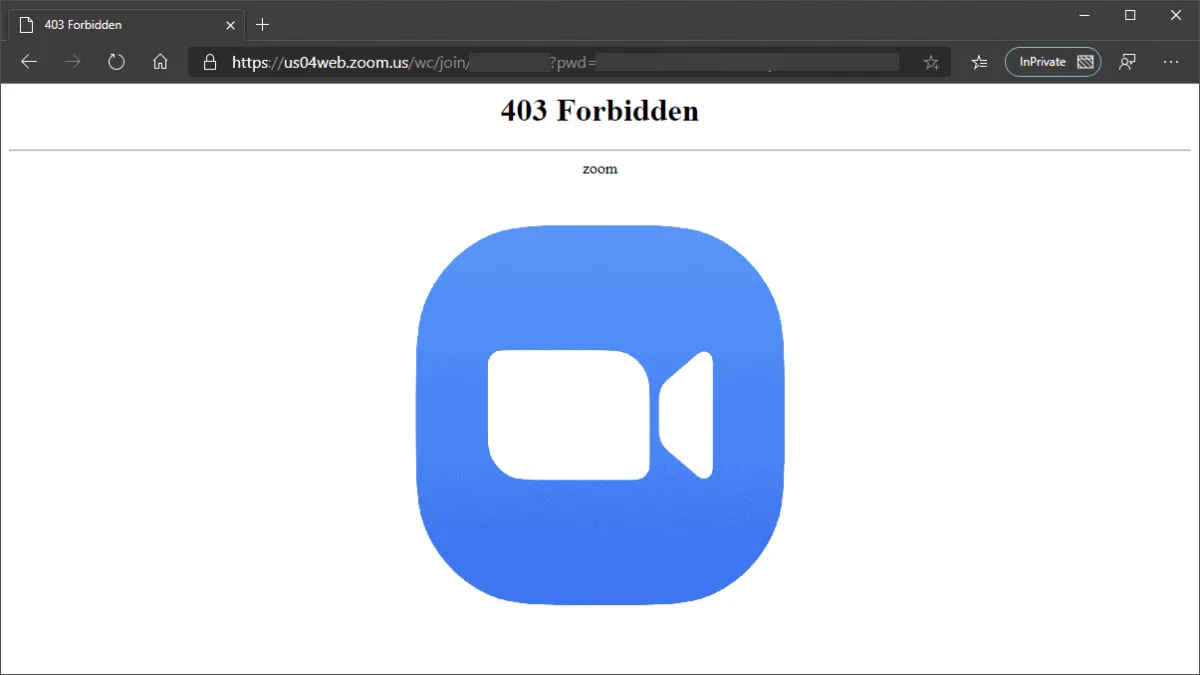1200x675 pixels.
Task: Select the masked meeting ID in the URL
Action: pyautogui.click(x=510, y=61)
